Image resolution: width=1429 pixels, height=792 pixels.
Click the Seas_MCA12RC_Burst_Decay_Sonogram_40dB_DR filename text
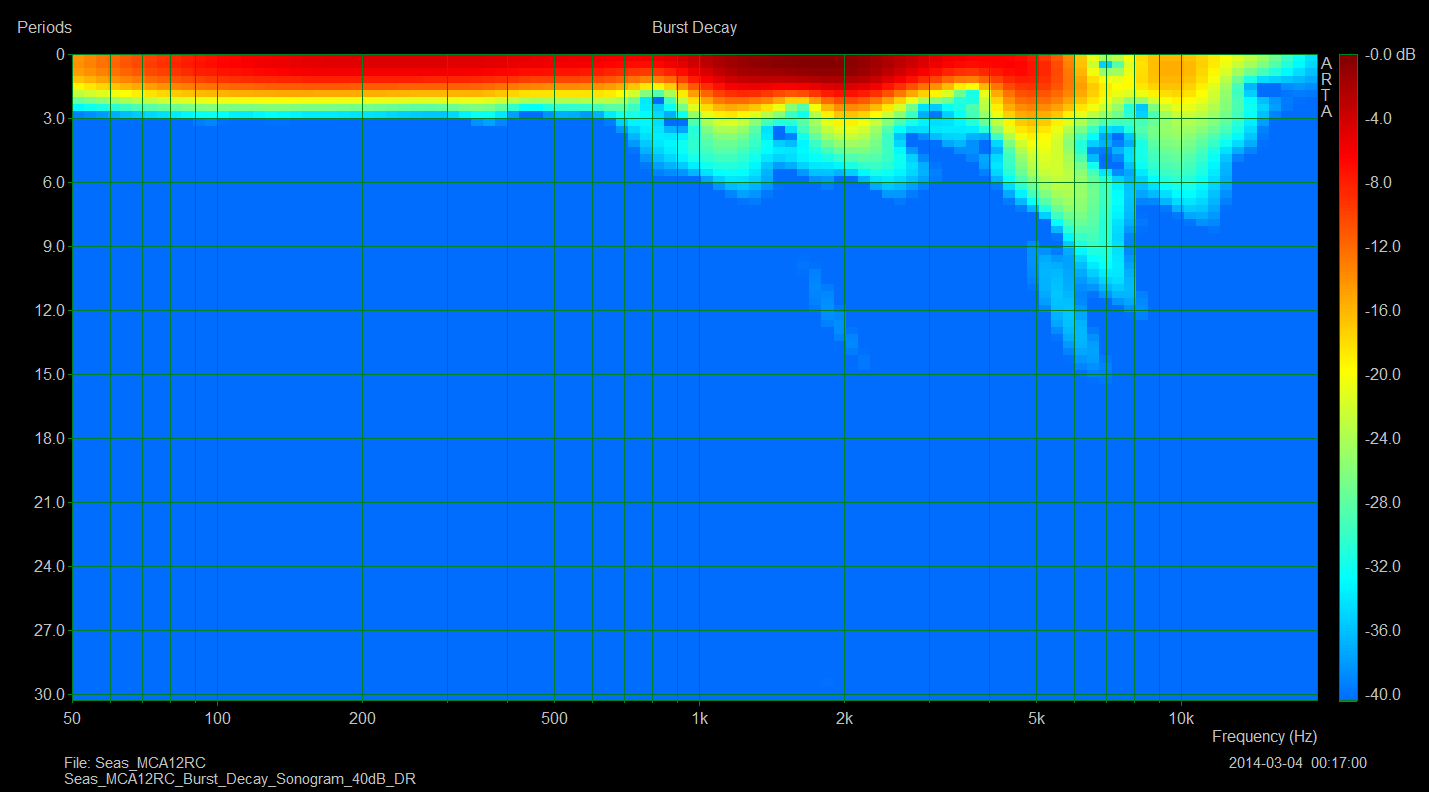pyautogui.click(x=240, y=779)
